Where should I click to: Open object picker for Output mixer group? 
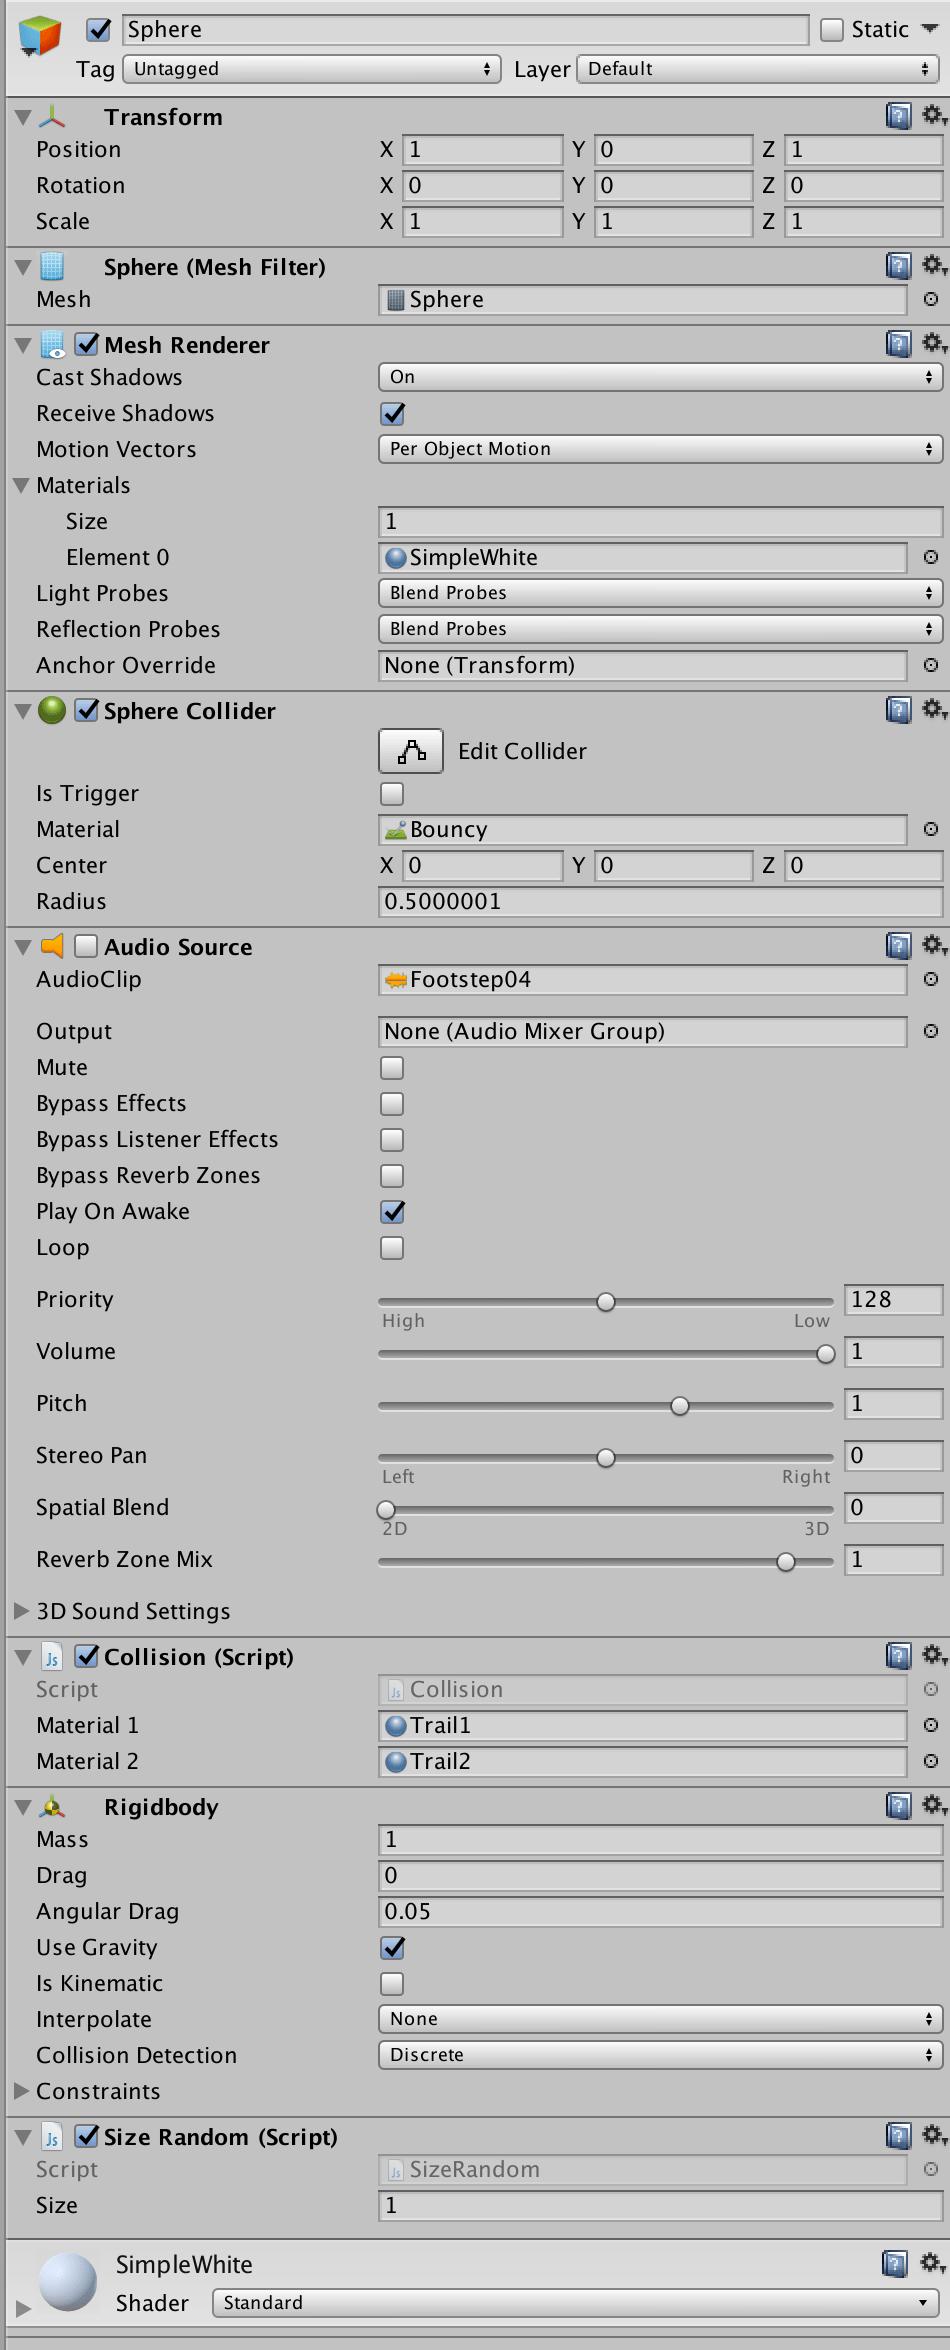tap(930, 1031)
